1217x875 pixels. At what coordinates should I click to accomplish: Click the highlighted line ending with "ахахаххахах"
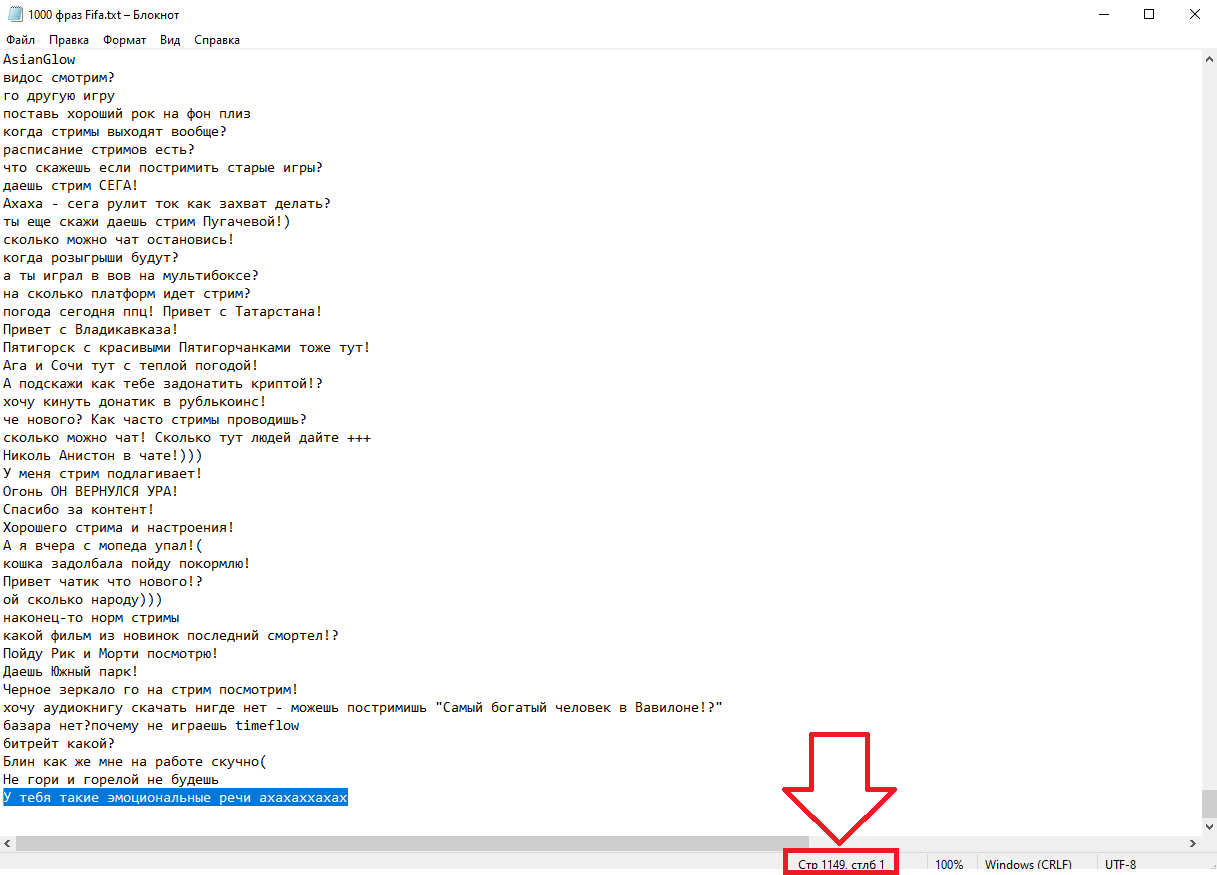175,797
